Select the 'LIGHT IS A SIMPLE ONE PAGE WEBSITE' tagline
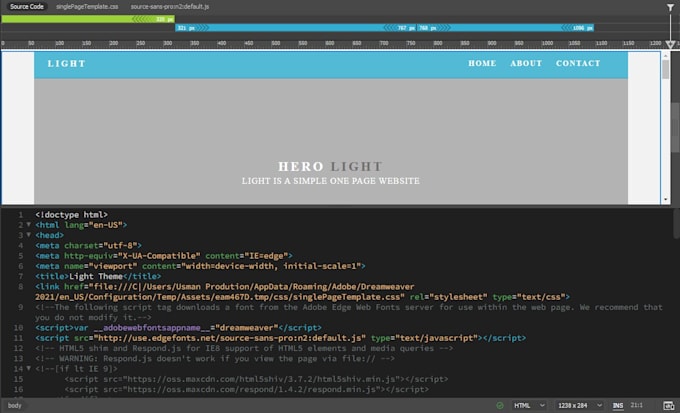This screenshot has width=680, height=413. [330, 181]
